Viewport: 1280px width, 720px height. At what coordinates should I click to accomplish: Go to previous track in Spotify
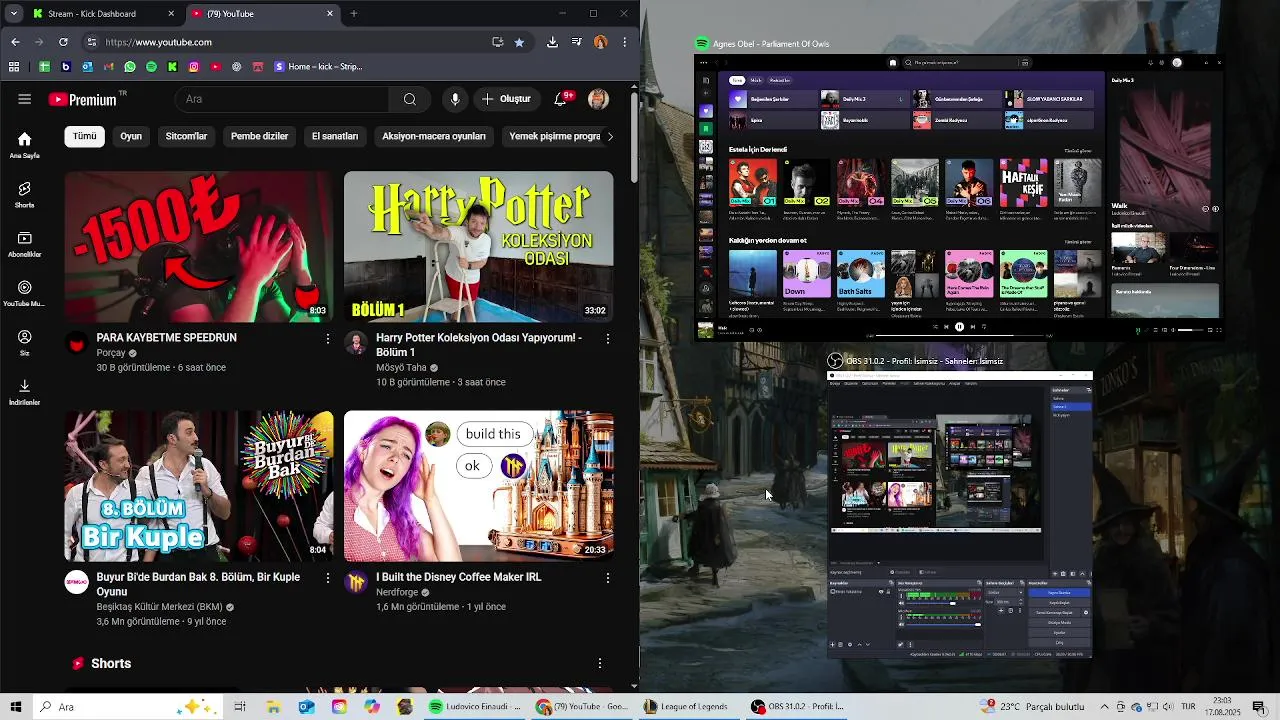click(x=946, y=327)
